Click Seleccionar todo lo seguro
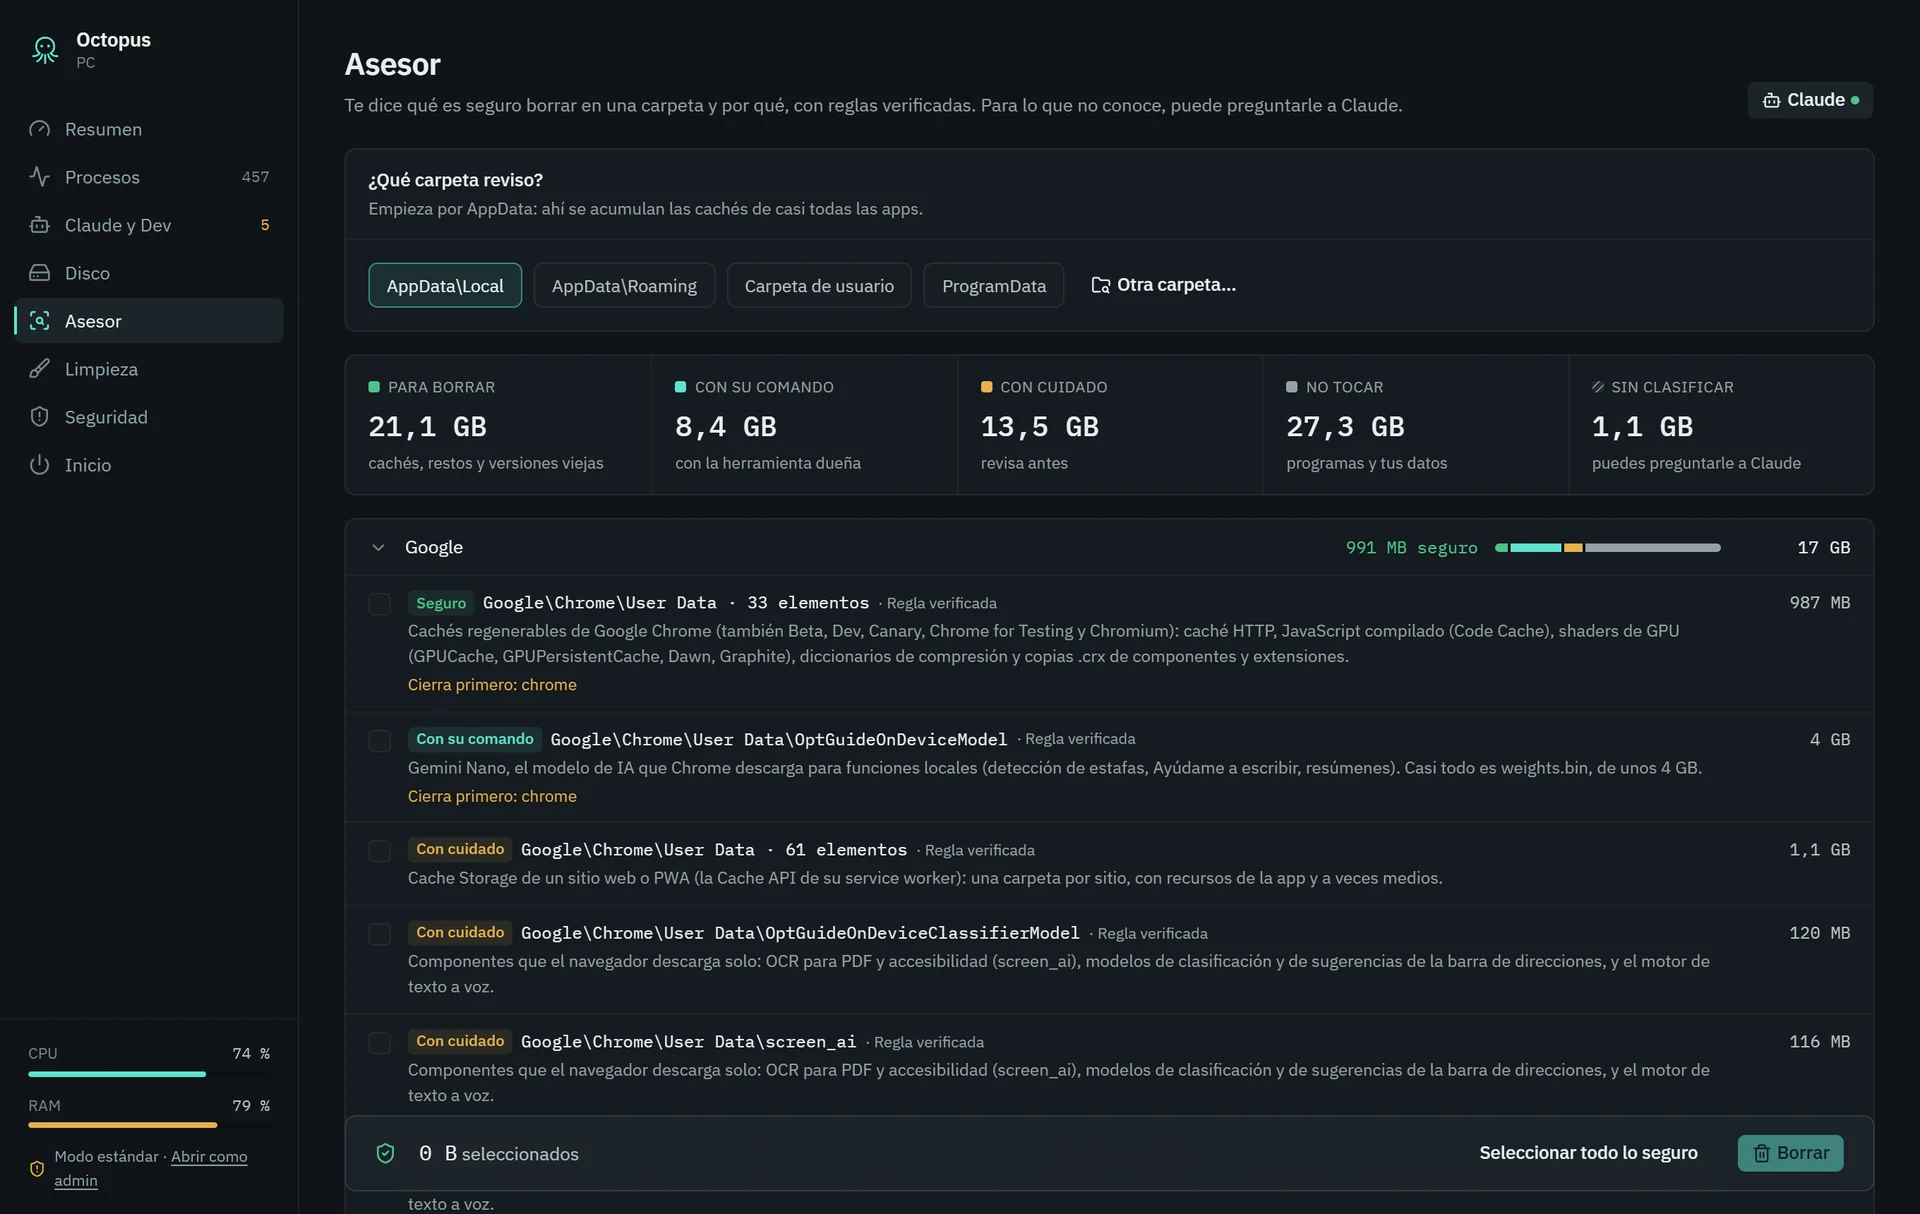 [1588, 1153]
